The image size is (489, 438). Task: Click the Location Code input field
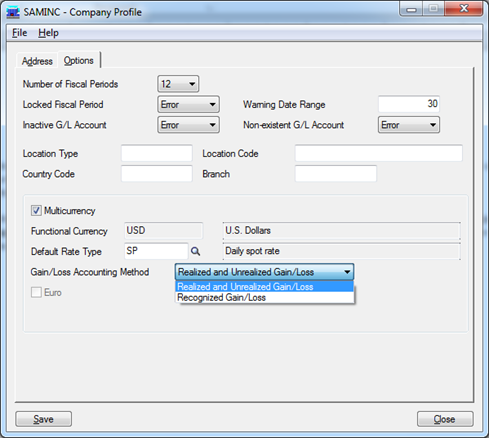tap(379, 153)
